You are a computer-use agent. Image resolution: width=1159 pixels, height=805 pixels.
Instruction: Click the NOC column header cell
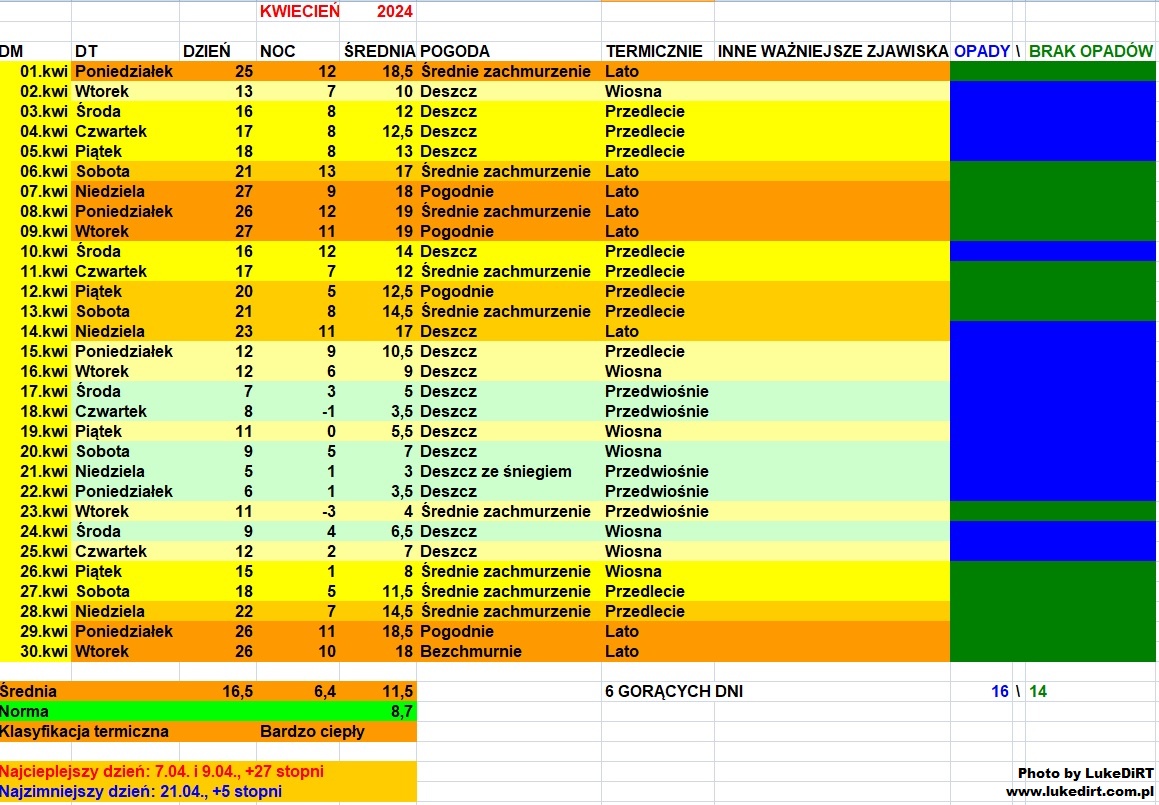tap(278, 51)
